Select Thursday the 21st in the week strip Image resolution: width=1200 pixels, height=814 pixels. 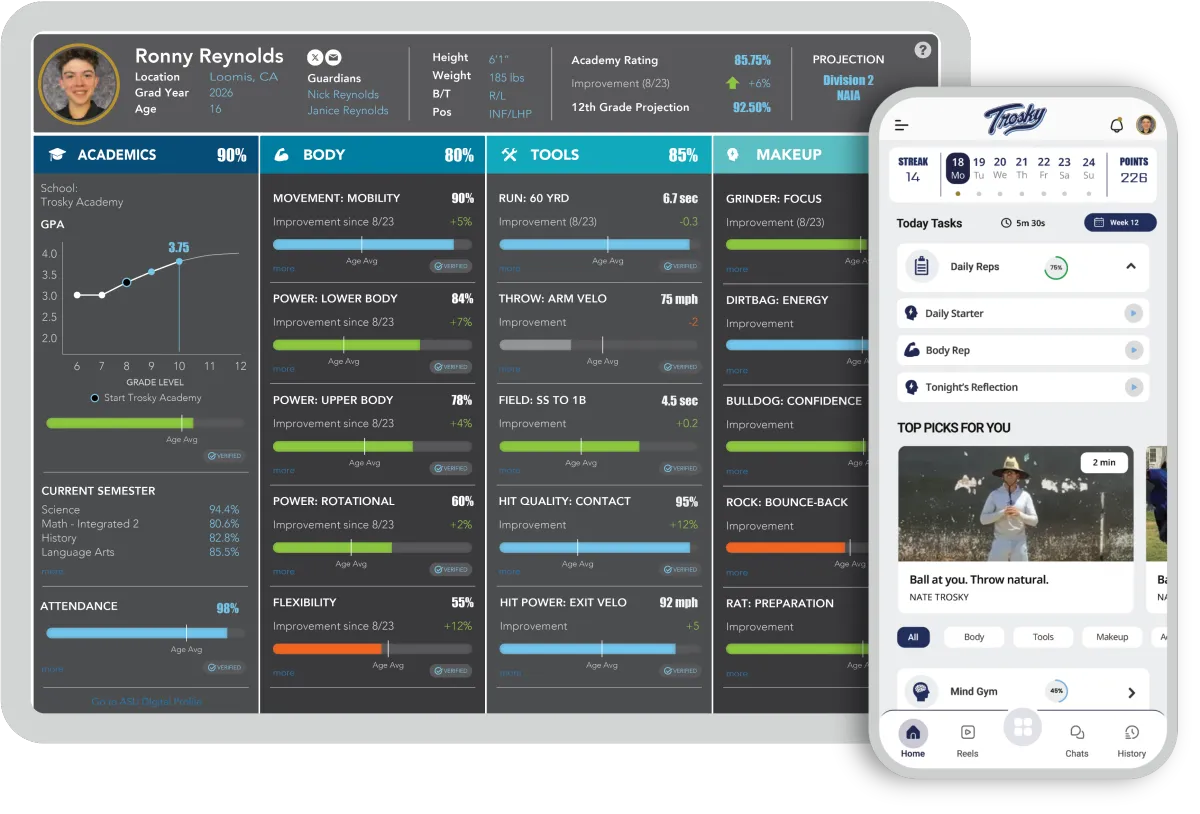[1022, 168]
